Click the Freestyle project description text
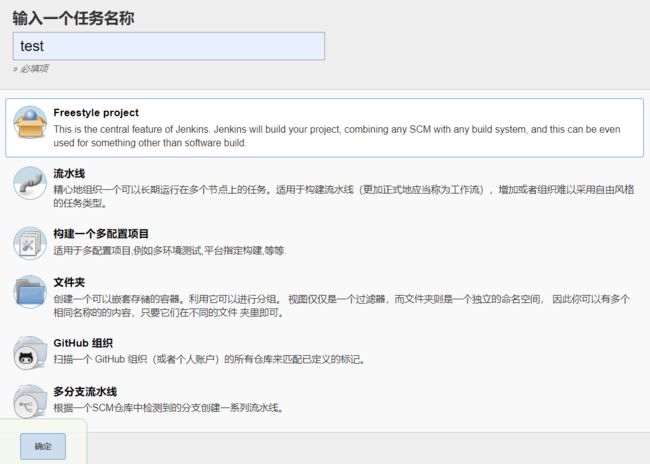 [337, 136]
